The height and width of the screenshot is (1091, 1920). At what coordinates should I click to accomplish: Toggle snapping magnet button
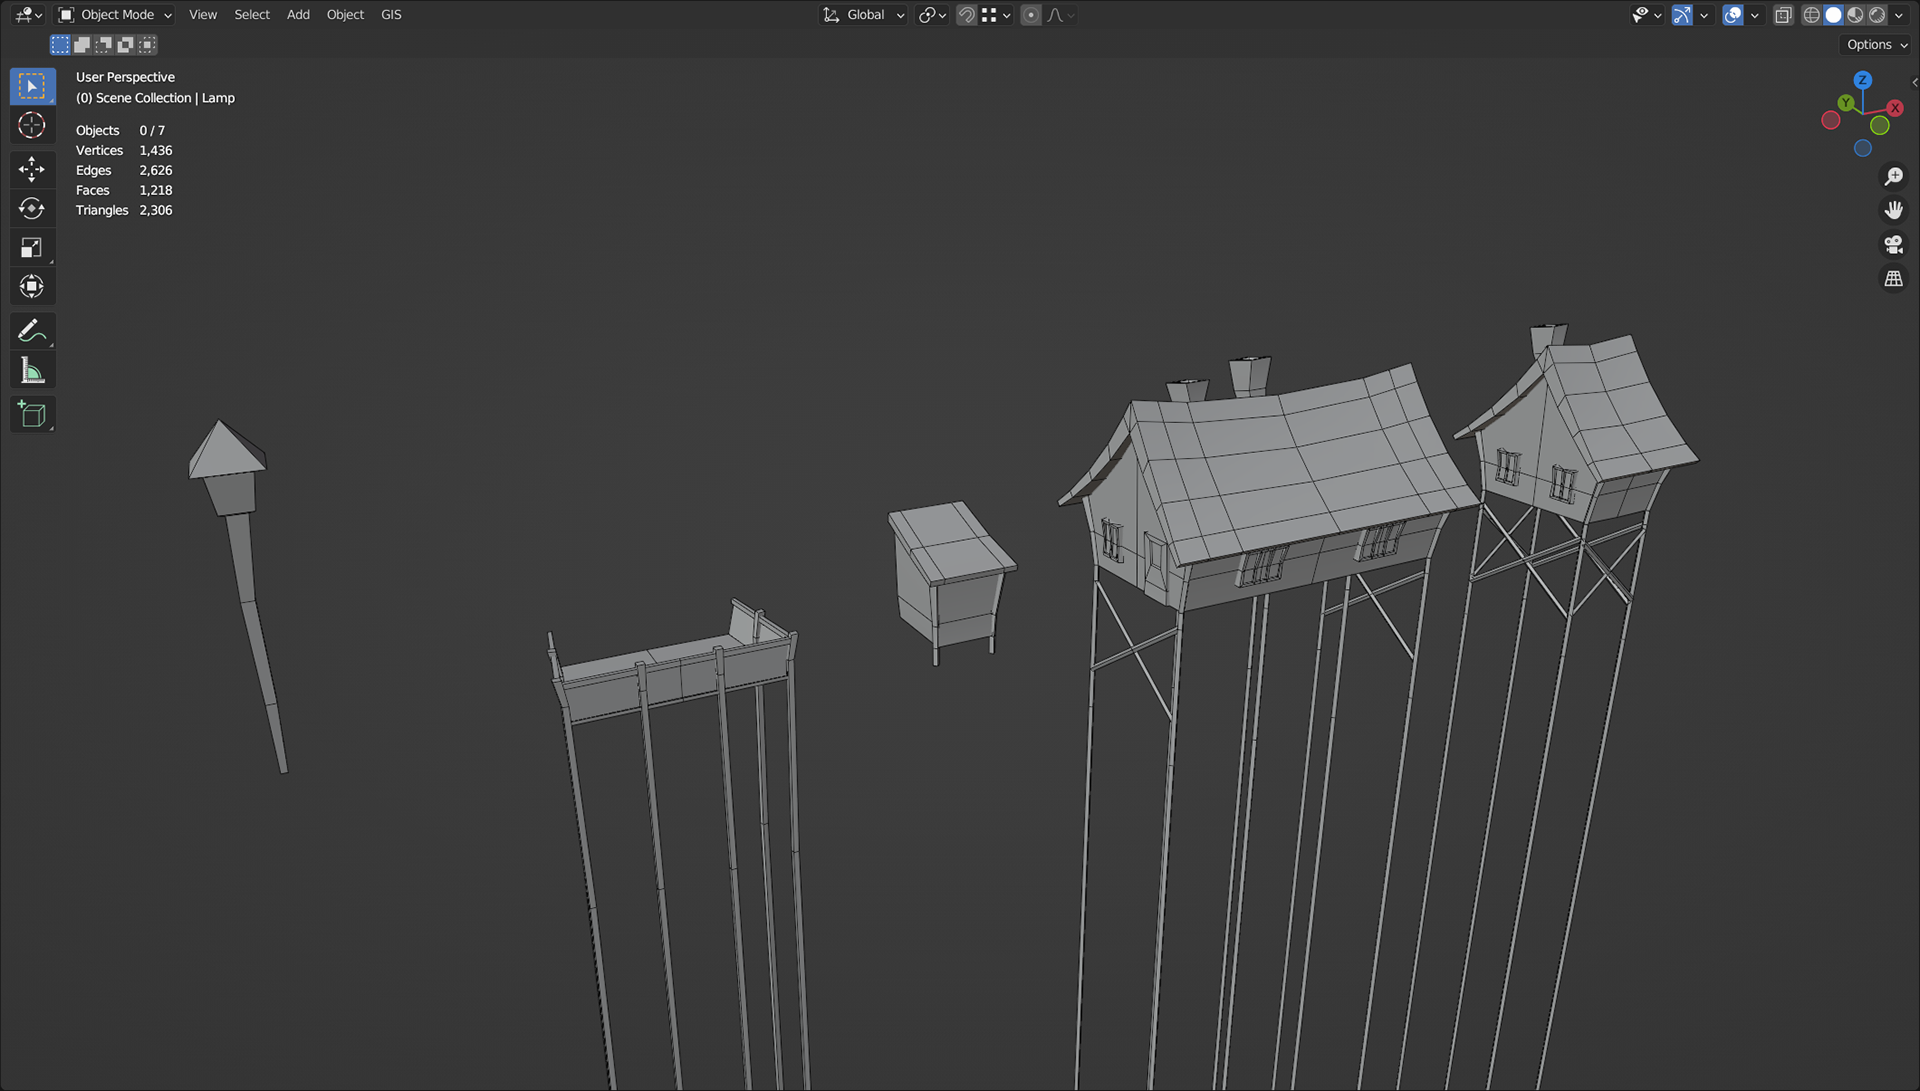966,15
